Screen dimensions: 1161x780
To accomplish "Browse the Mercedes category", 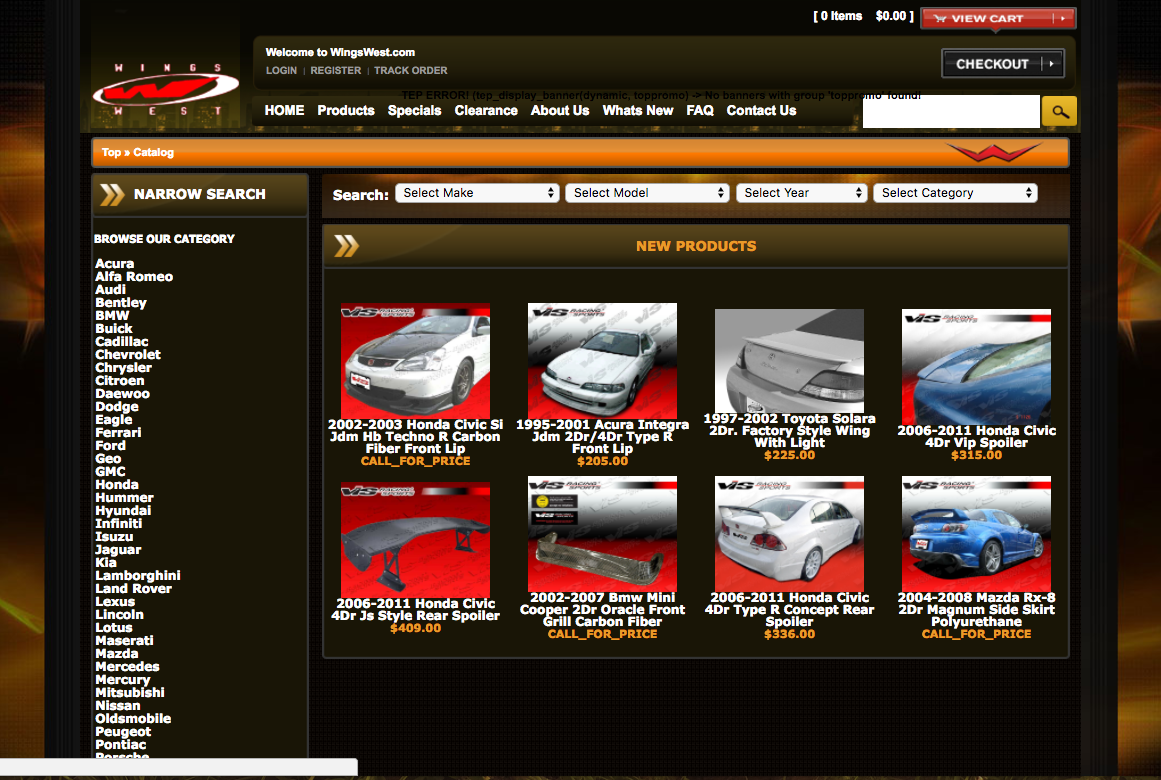I will [127, 667].
